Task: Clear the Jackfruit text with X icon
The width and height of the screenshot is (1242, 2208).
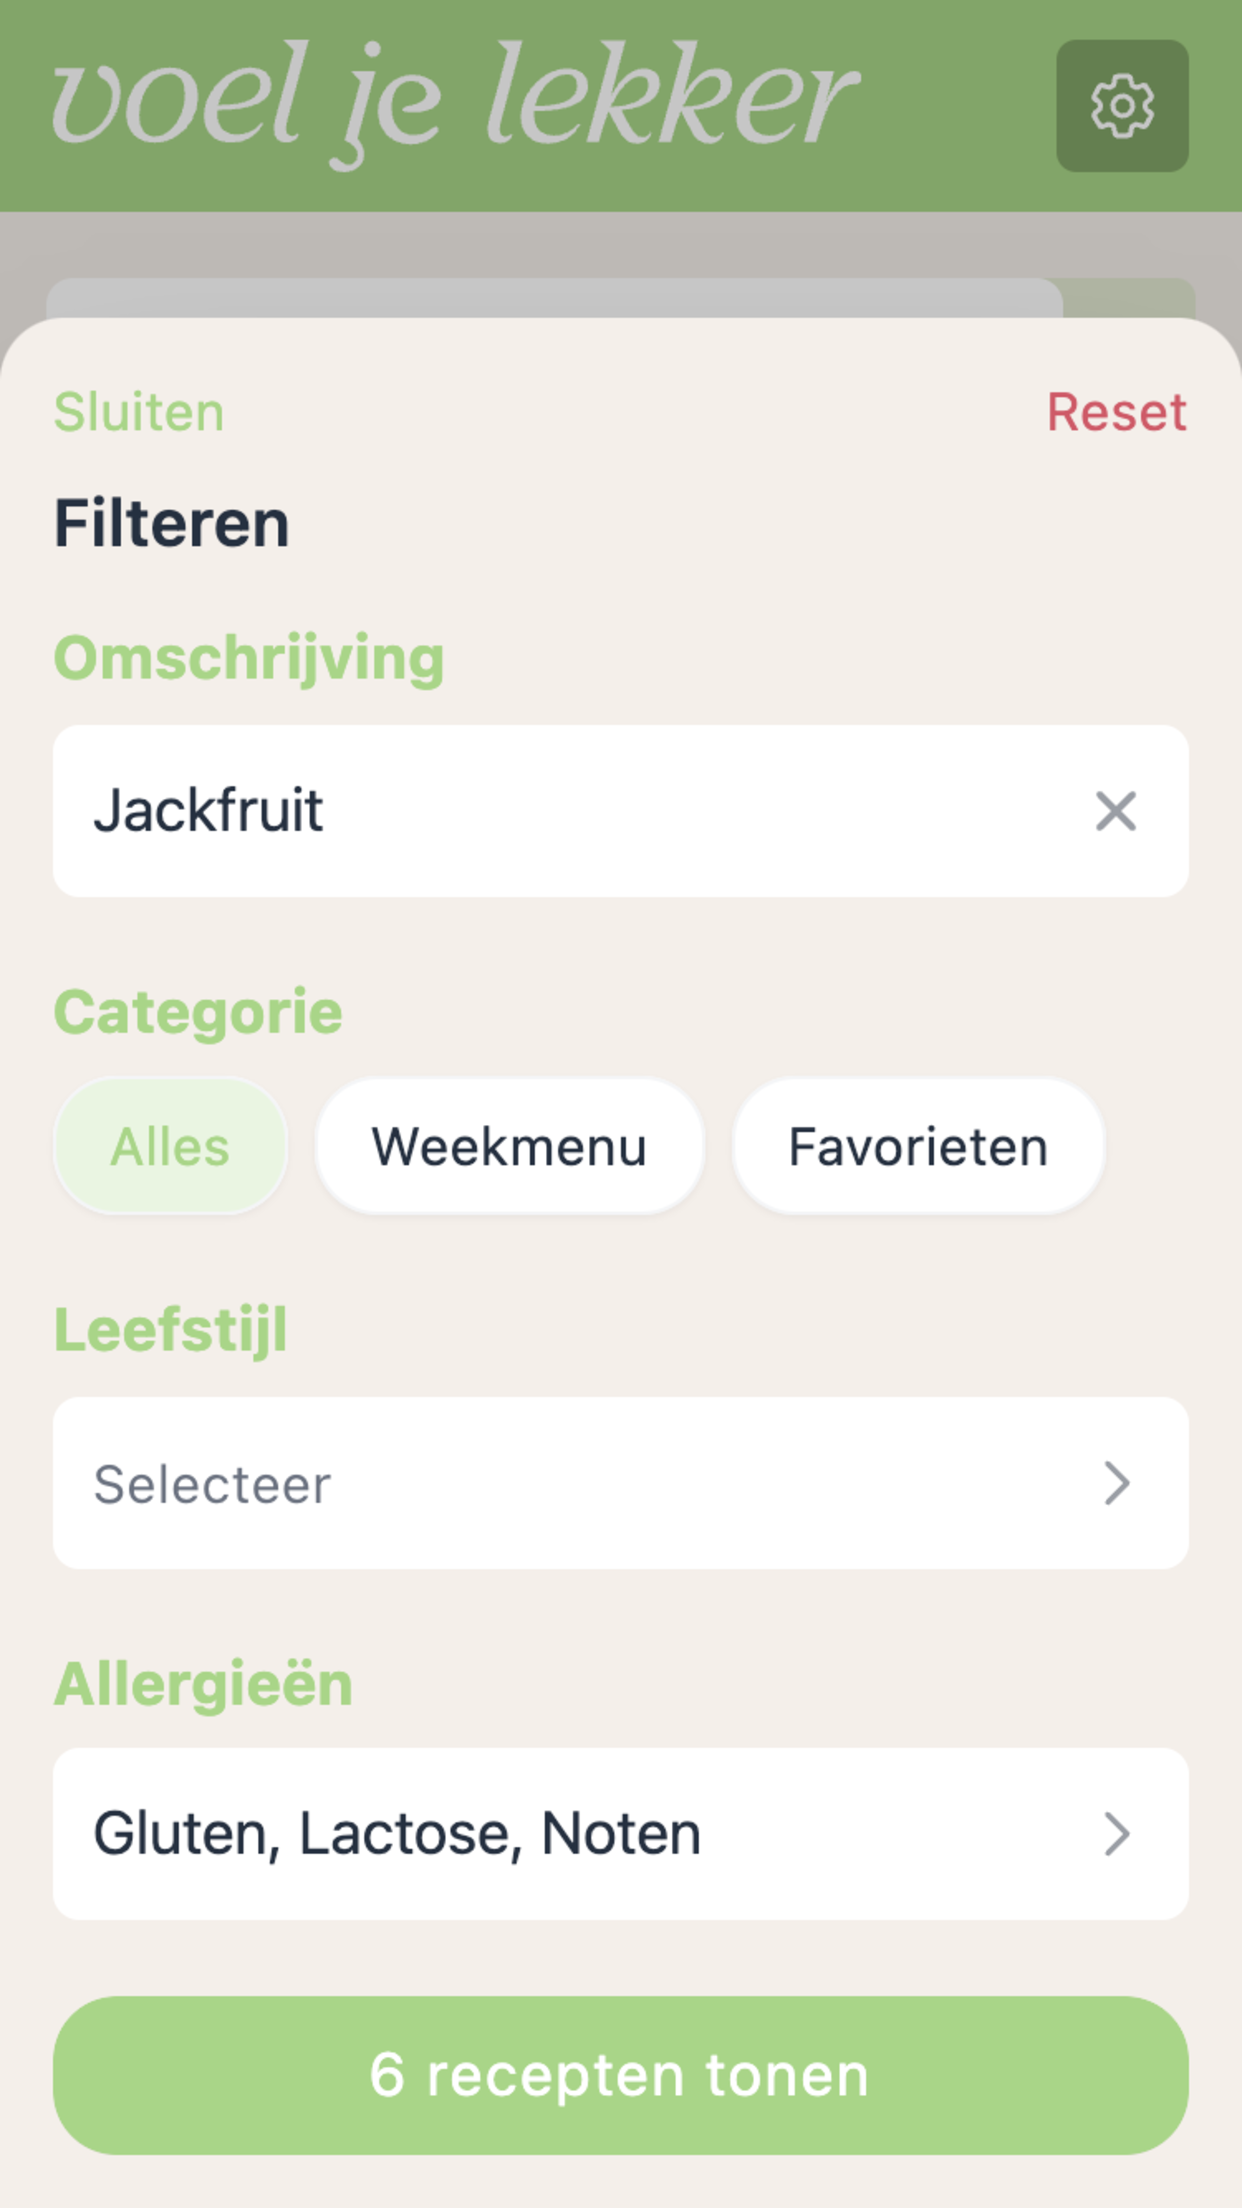Action: [x=1116, y=811]
